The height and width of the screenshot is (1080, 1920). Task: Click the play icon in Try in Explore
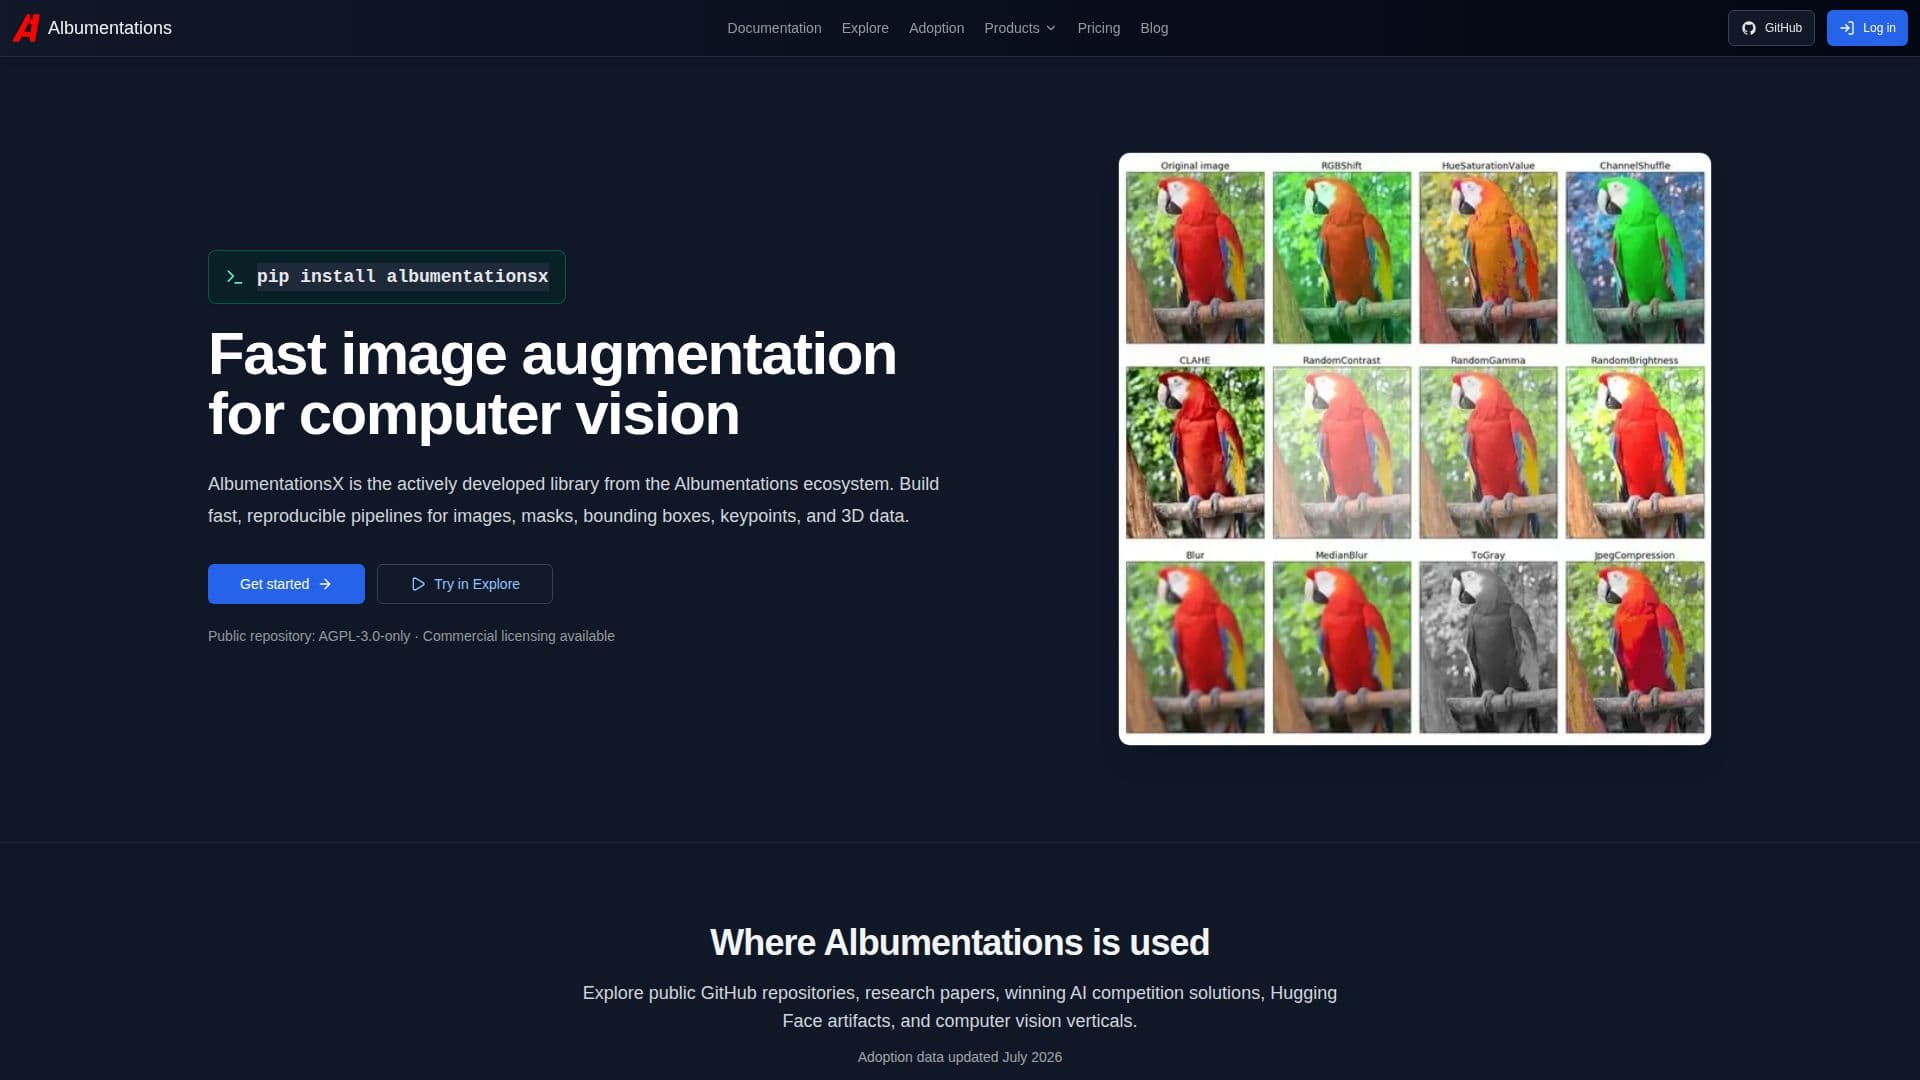click(x=418, y=584)
